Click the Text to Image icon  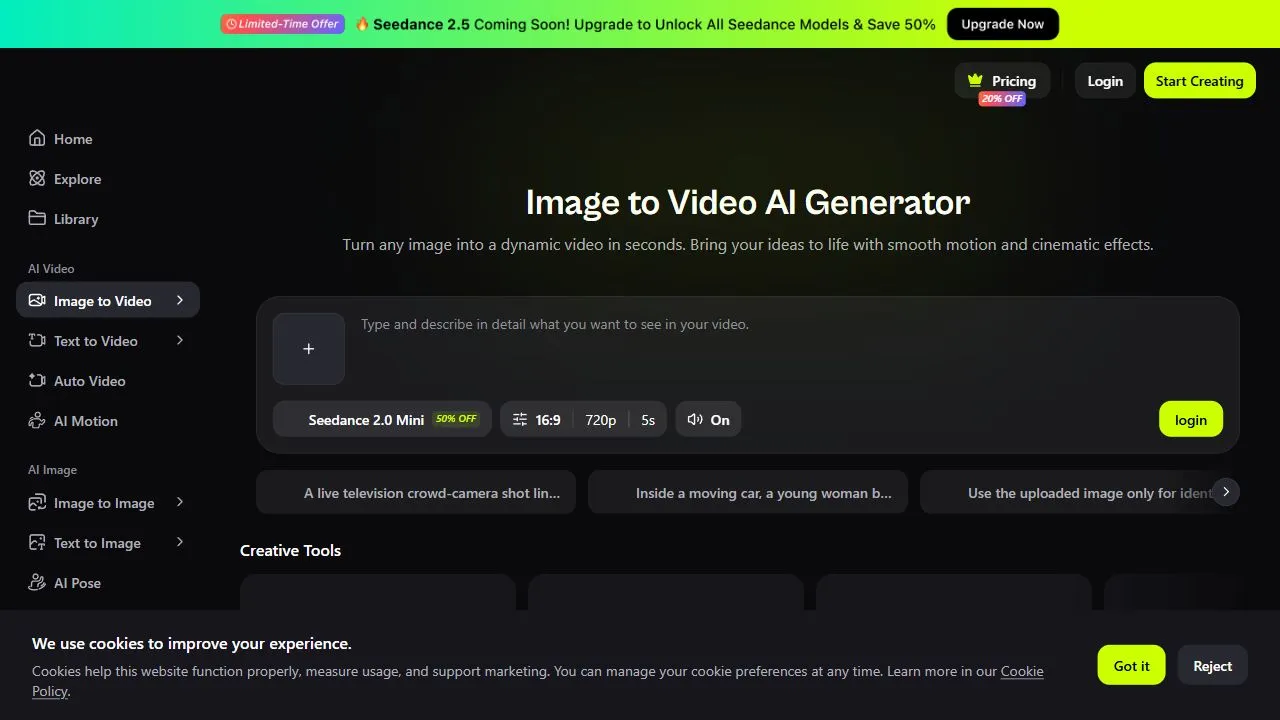pyautogui.click(x=37, y=543)
